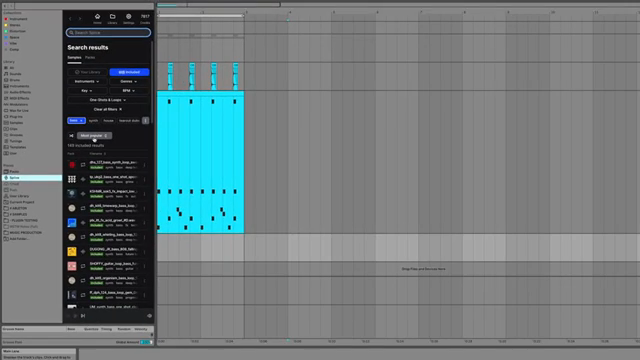Toggle the Included filter button
640x360 pixels.
(129, 72)
